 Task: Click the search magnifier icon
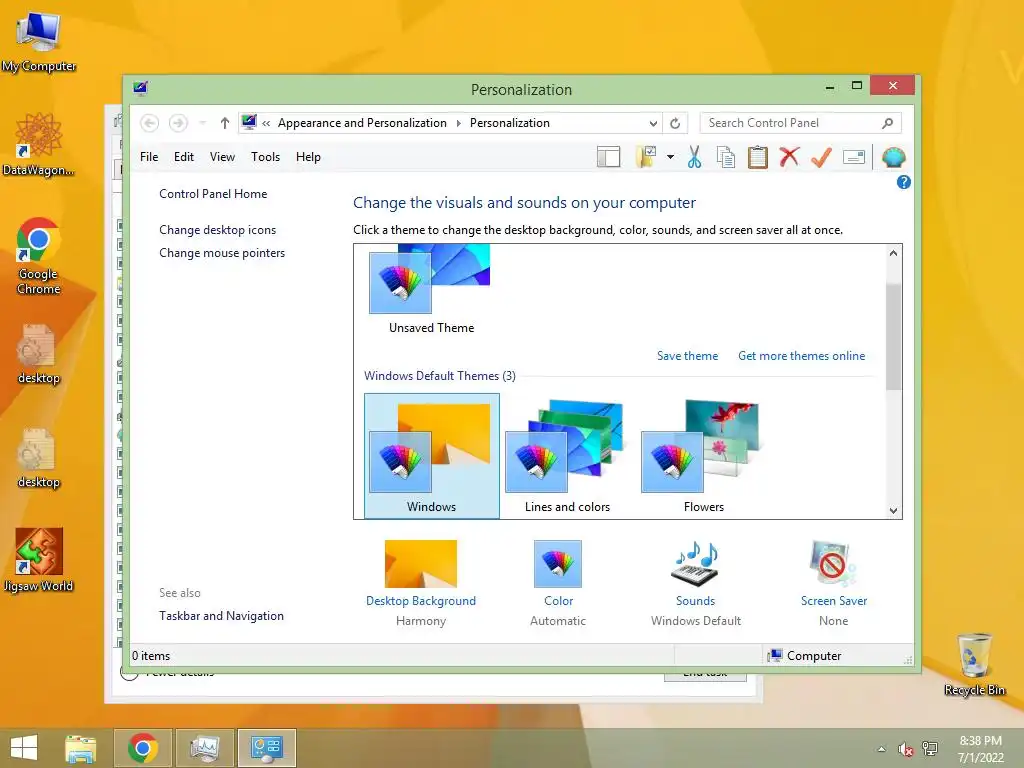(x=887, y=123)
